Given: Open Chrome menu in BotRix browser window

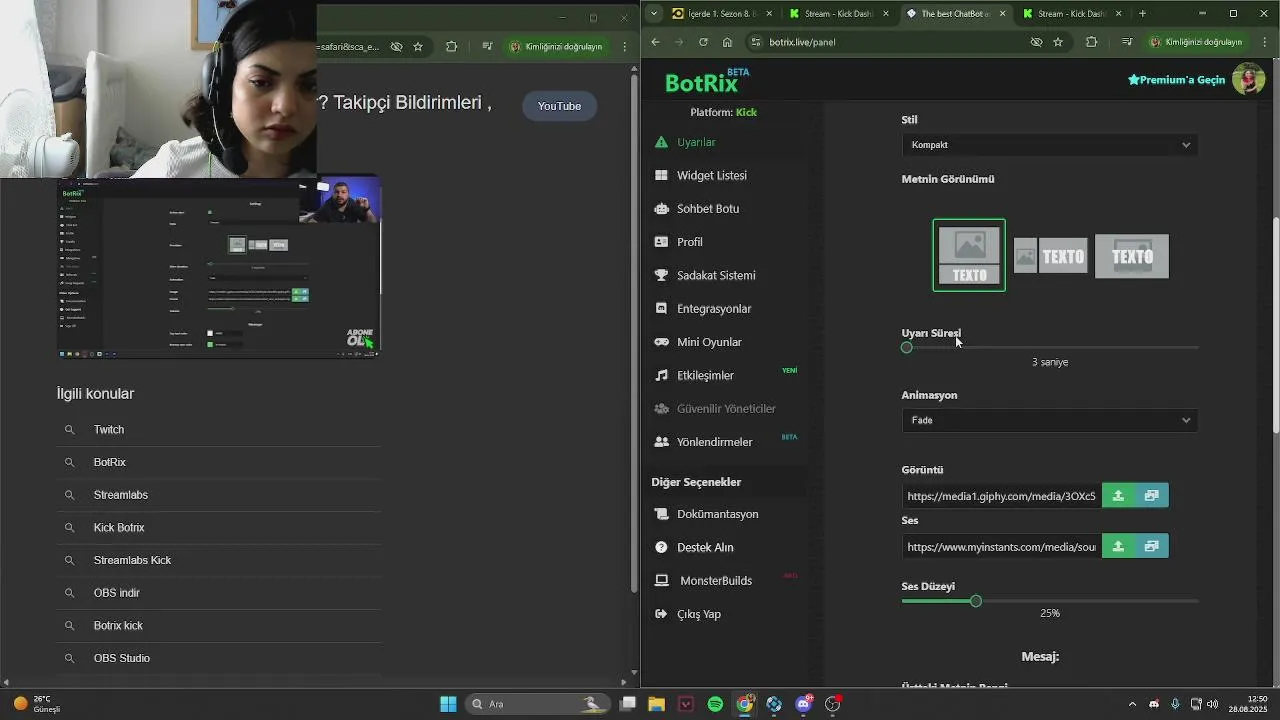Looking at the screenshot, I should 1263,42.
